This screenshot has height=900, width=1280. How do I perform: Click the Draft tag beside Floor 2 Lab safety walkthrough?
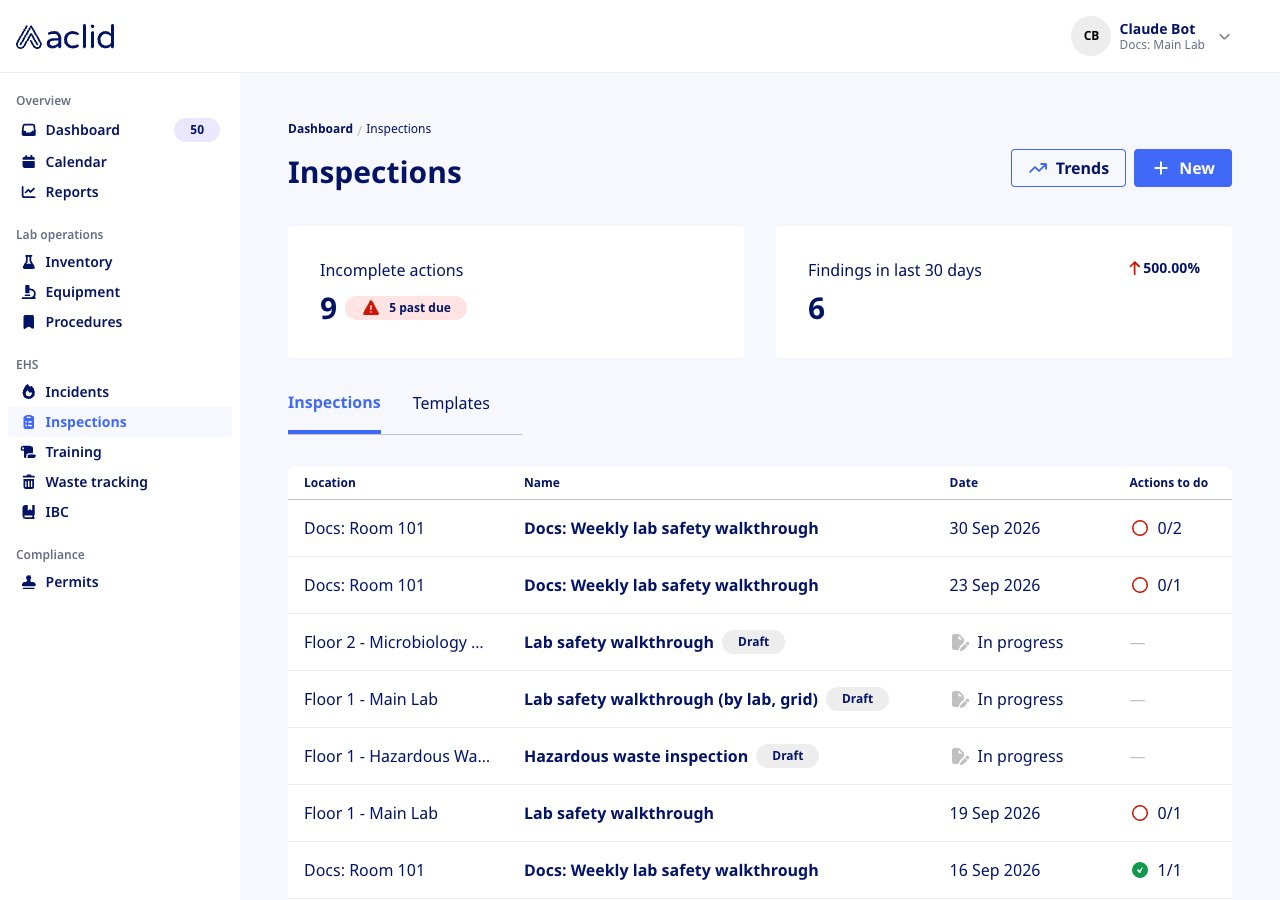tap(754, 642)
